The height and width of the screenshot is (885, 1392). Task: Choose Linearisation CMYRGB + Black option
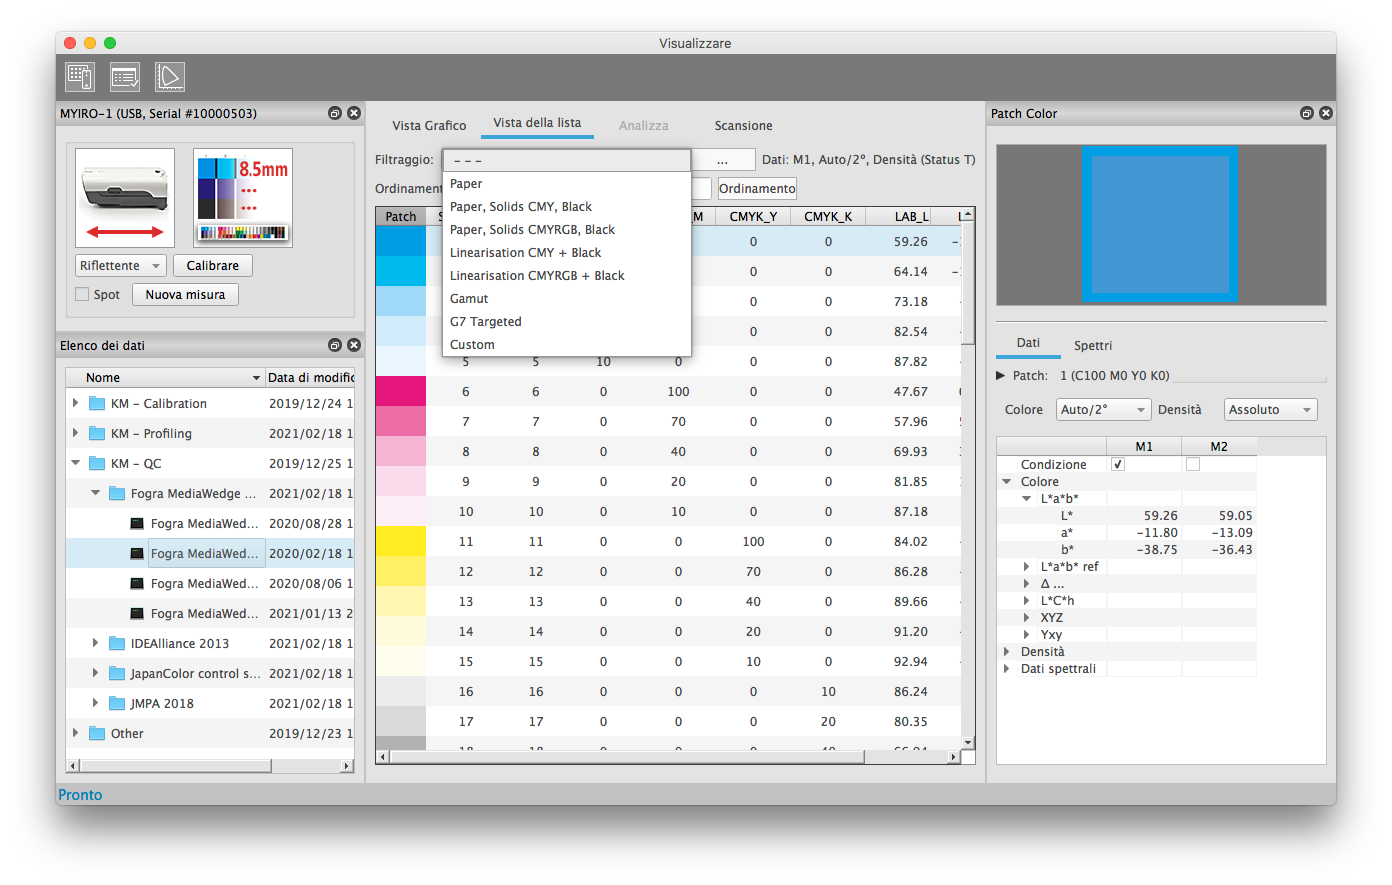(567, 276)
